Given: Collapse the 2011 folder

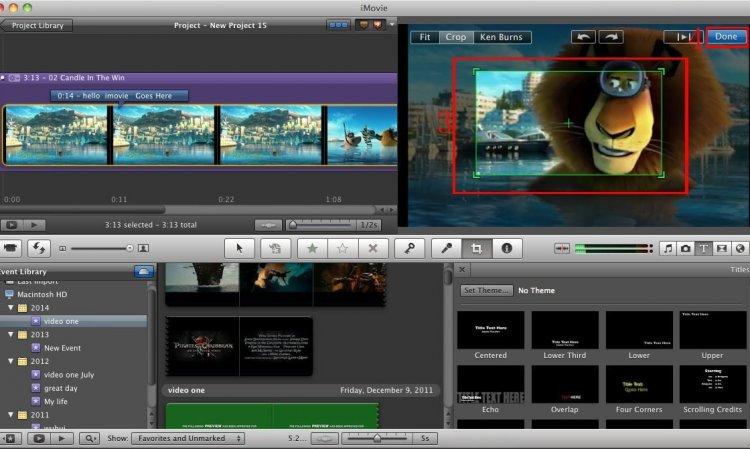Looking at the screenshot, I should [x=11, y=415].
